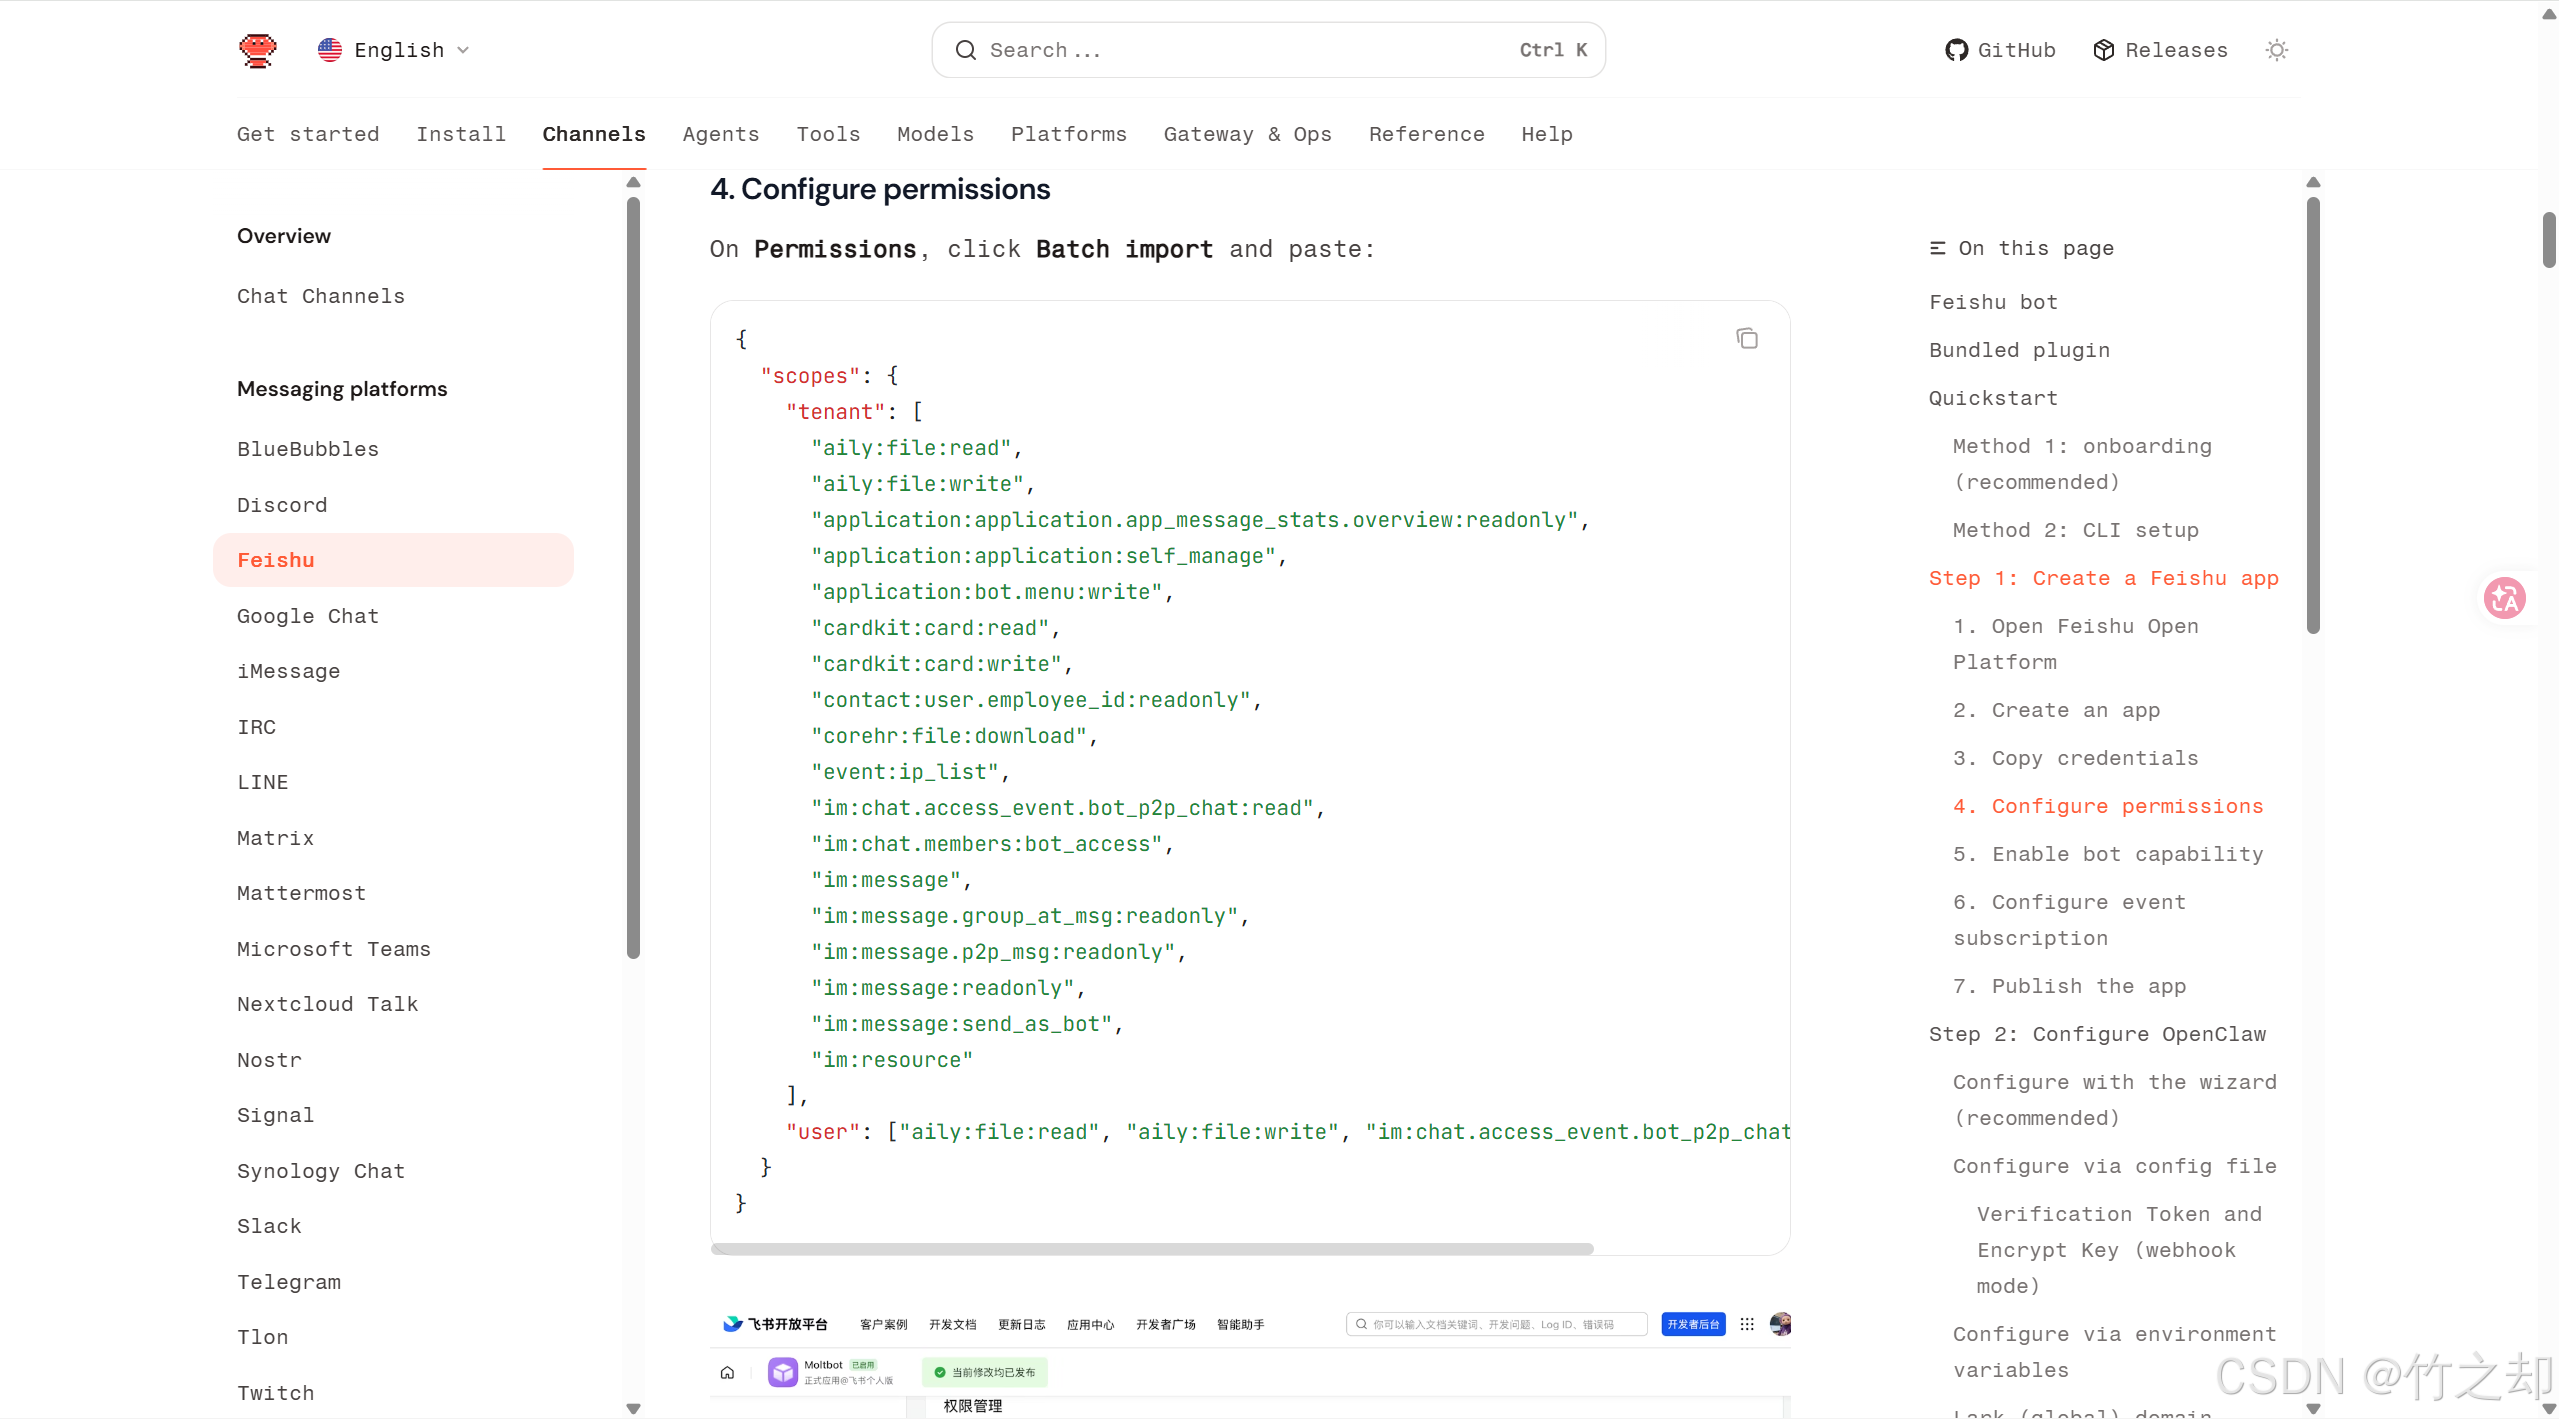Click the OpenClaw lobster logo icon

257,50
